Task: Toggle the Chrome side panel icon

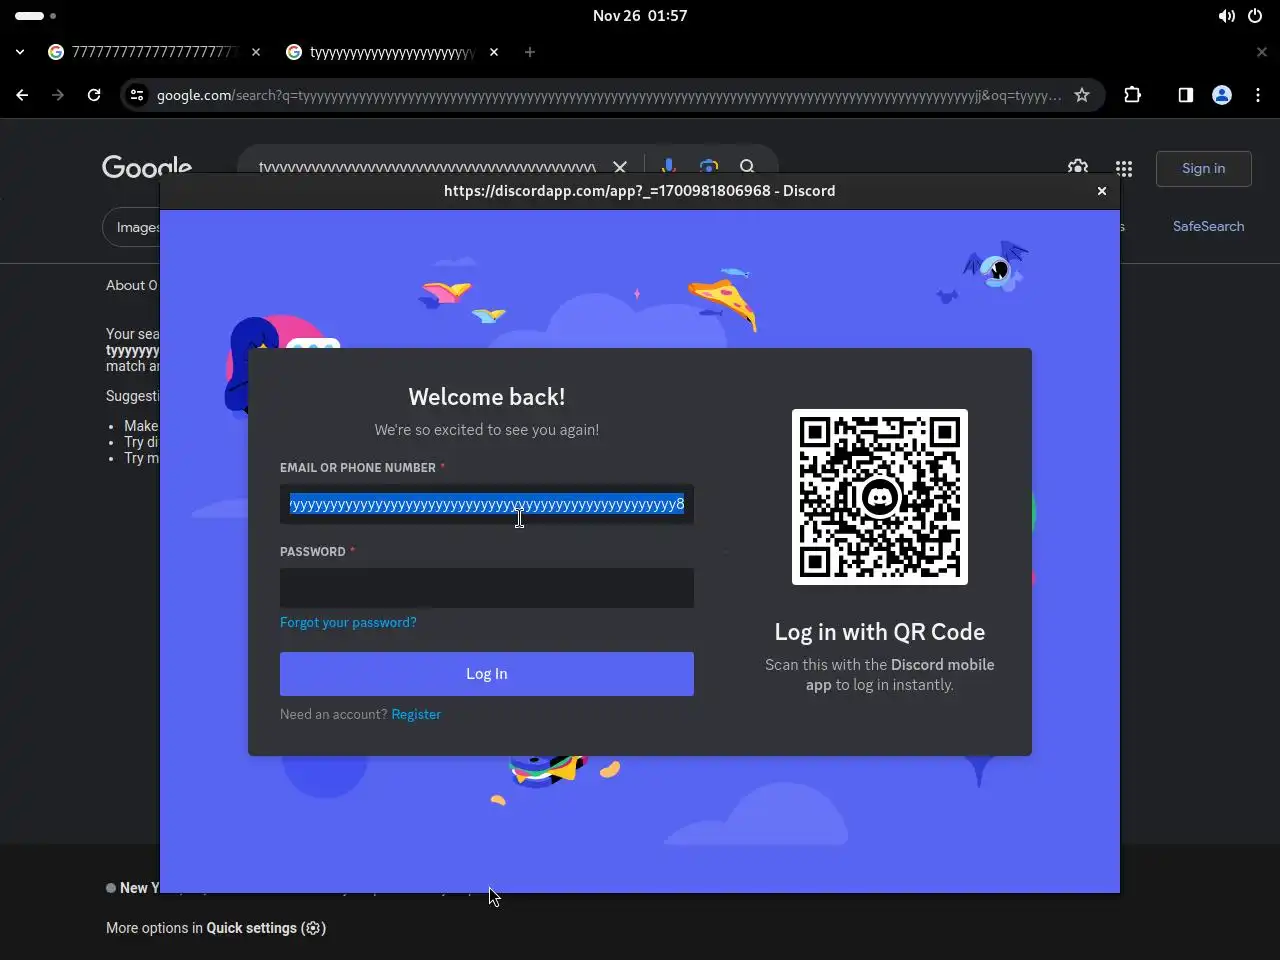Action: 1185,95
